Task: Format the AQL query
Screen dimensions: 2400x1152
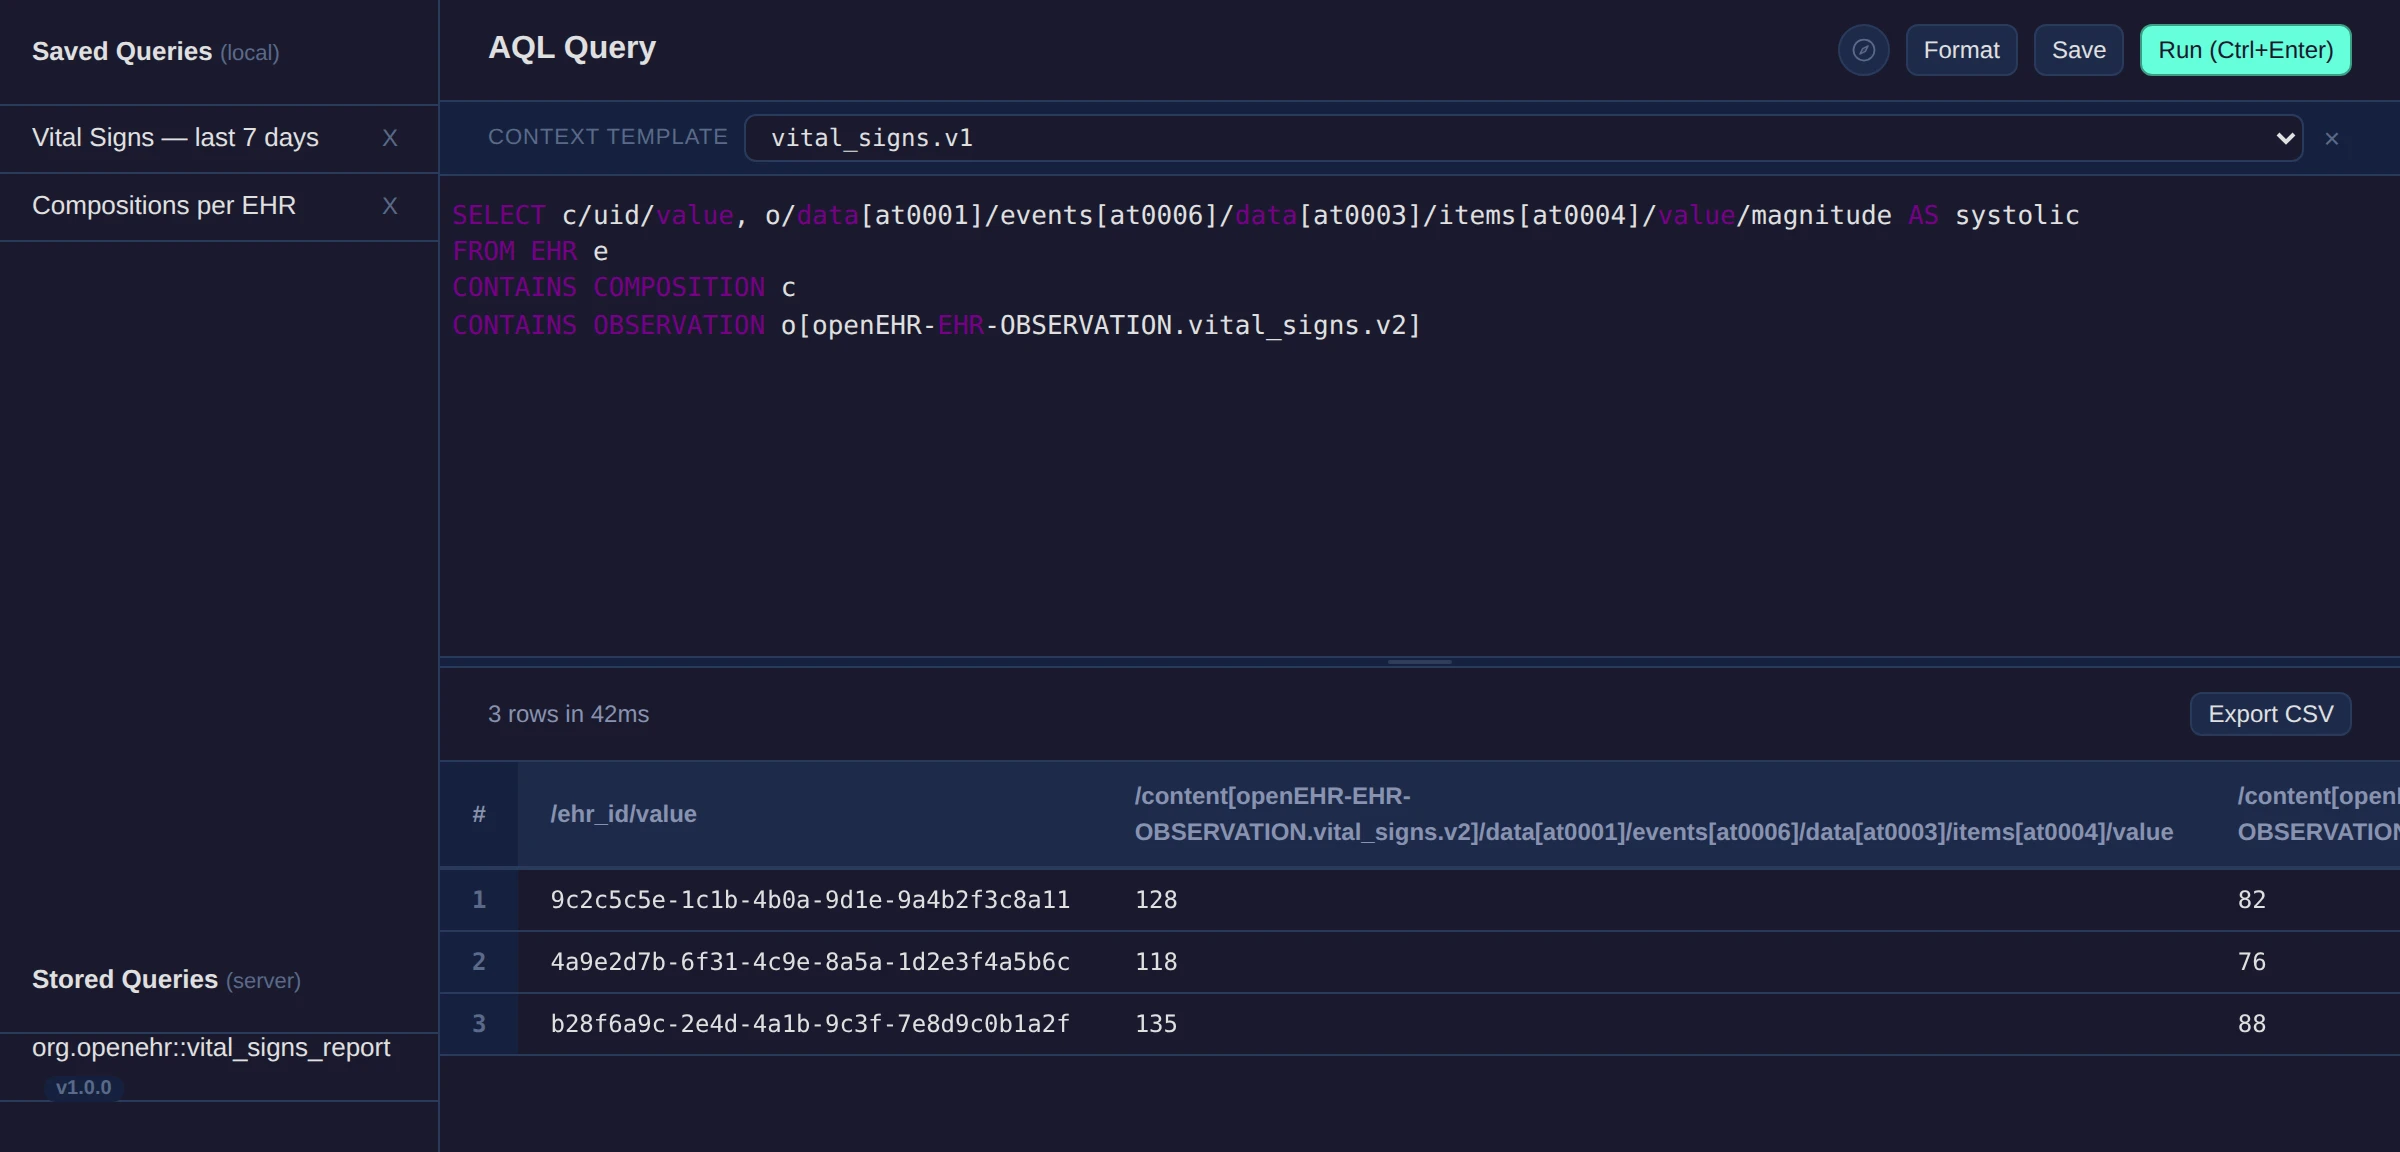Action: [1961, 50]
